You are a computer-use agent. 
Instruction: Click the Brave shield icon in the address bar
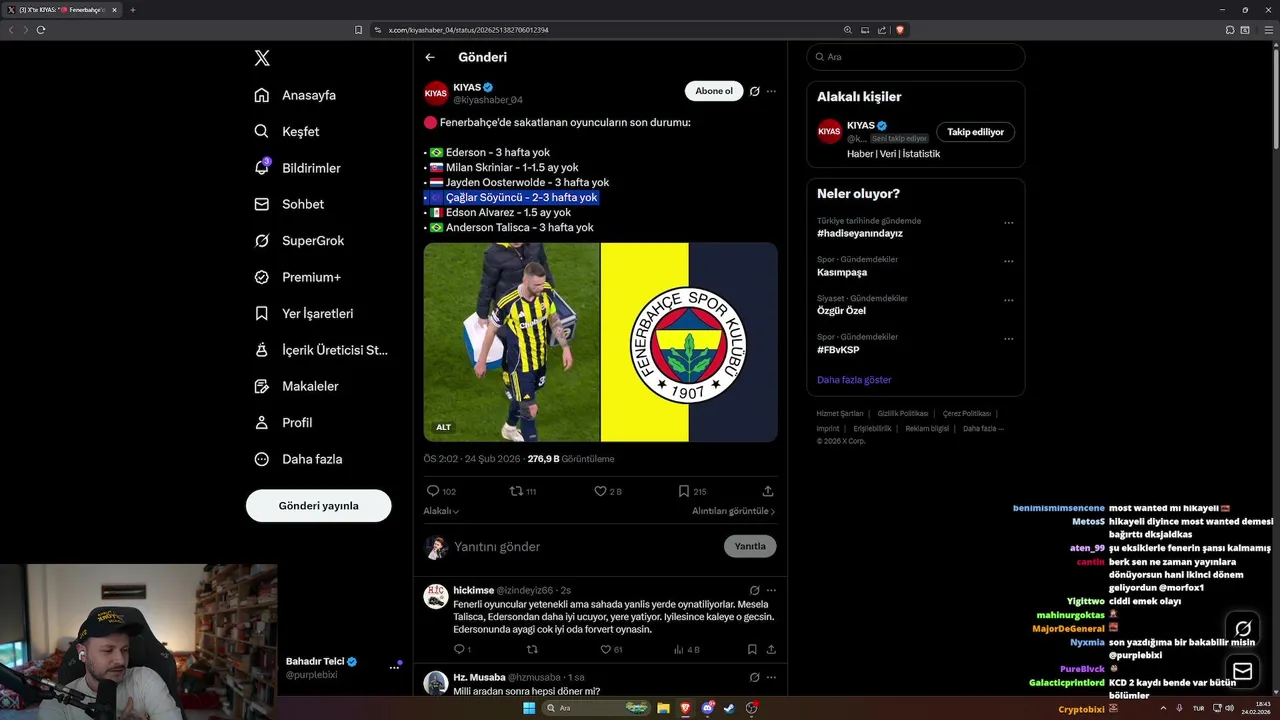tap(900, 30)
